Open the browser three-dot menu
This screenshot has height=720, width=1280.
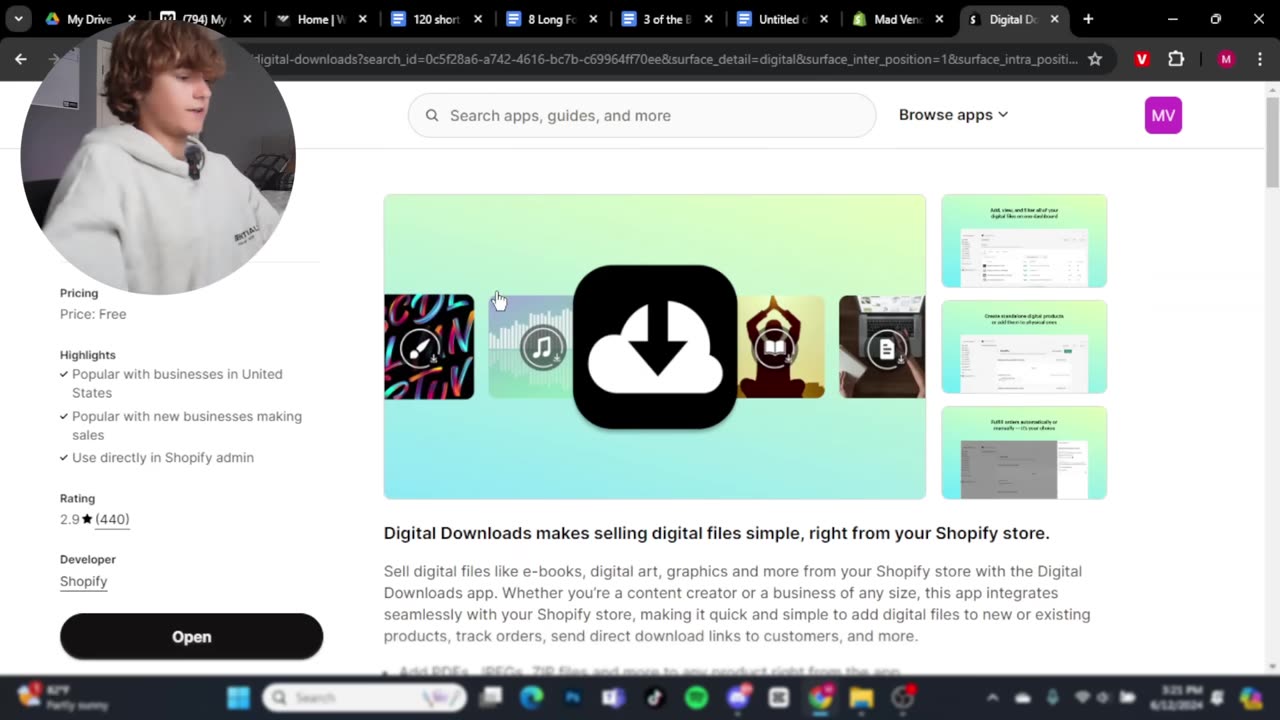1259,59
